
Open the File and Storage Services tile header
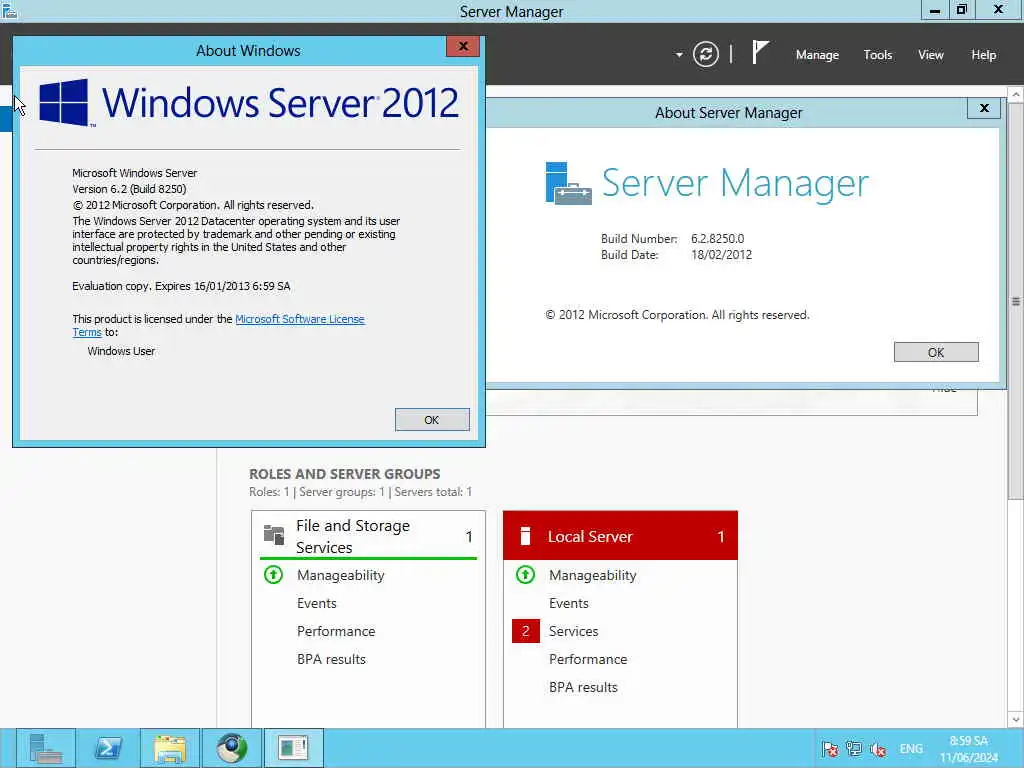[x=368, y=536]
